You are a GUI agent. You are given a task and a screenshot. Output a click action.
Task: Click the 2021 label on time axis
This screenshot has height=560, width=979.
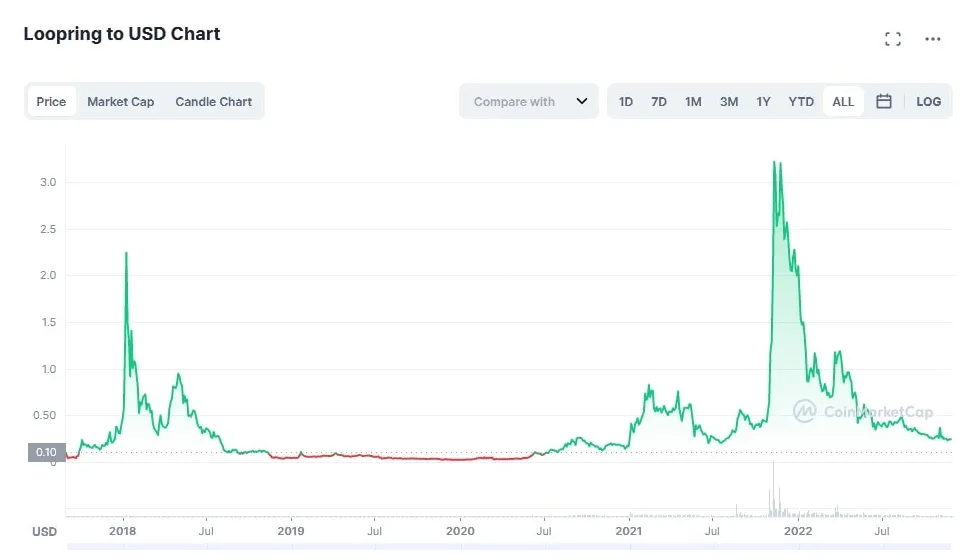628,531
